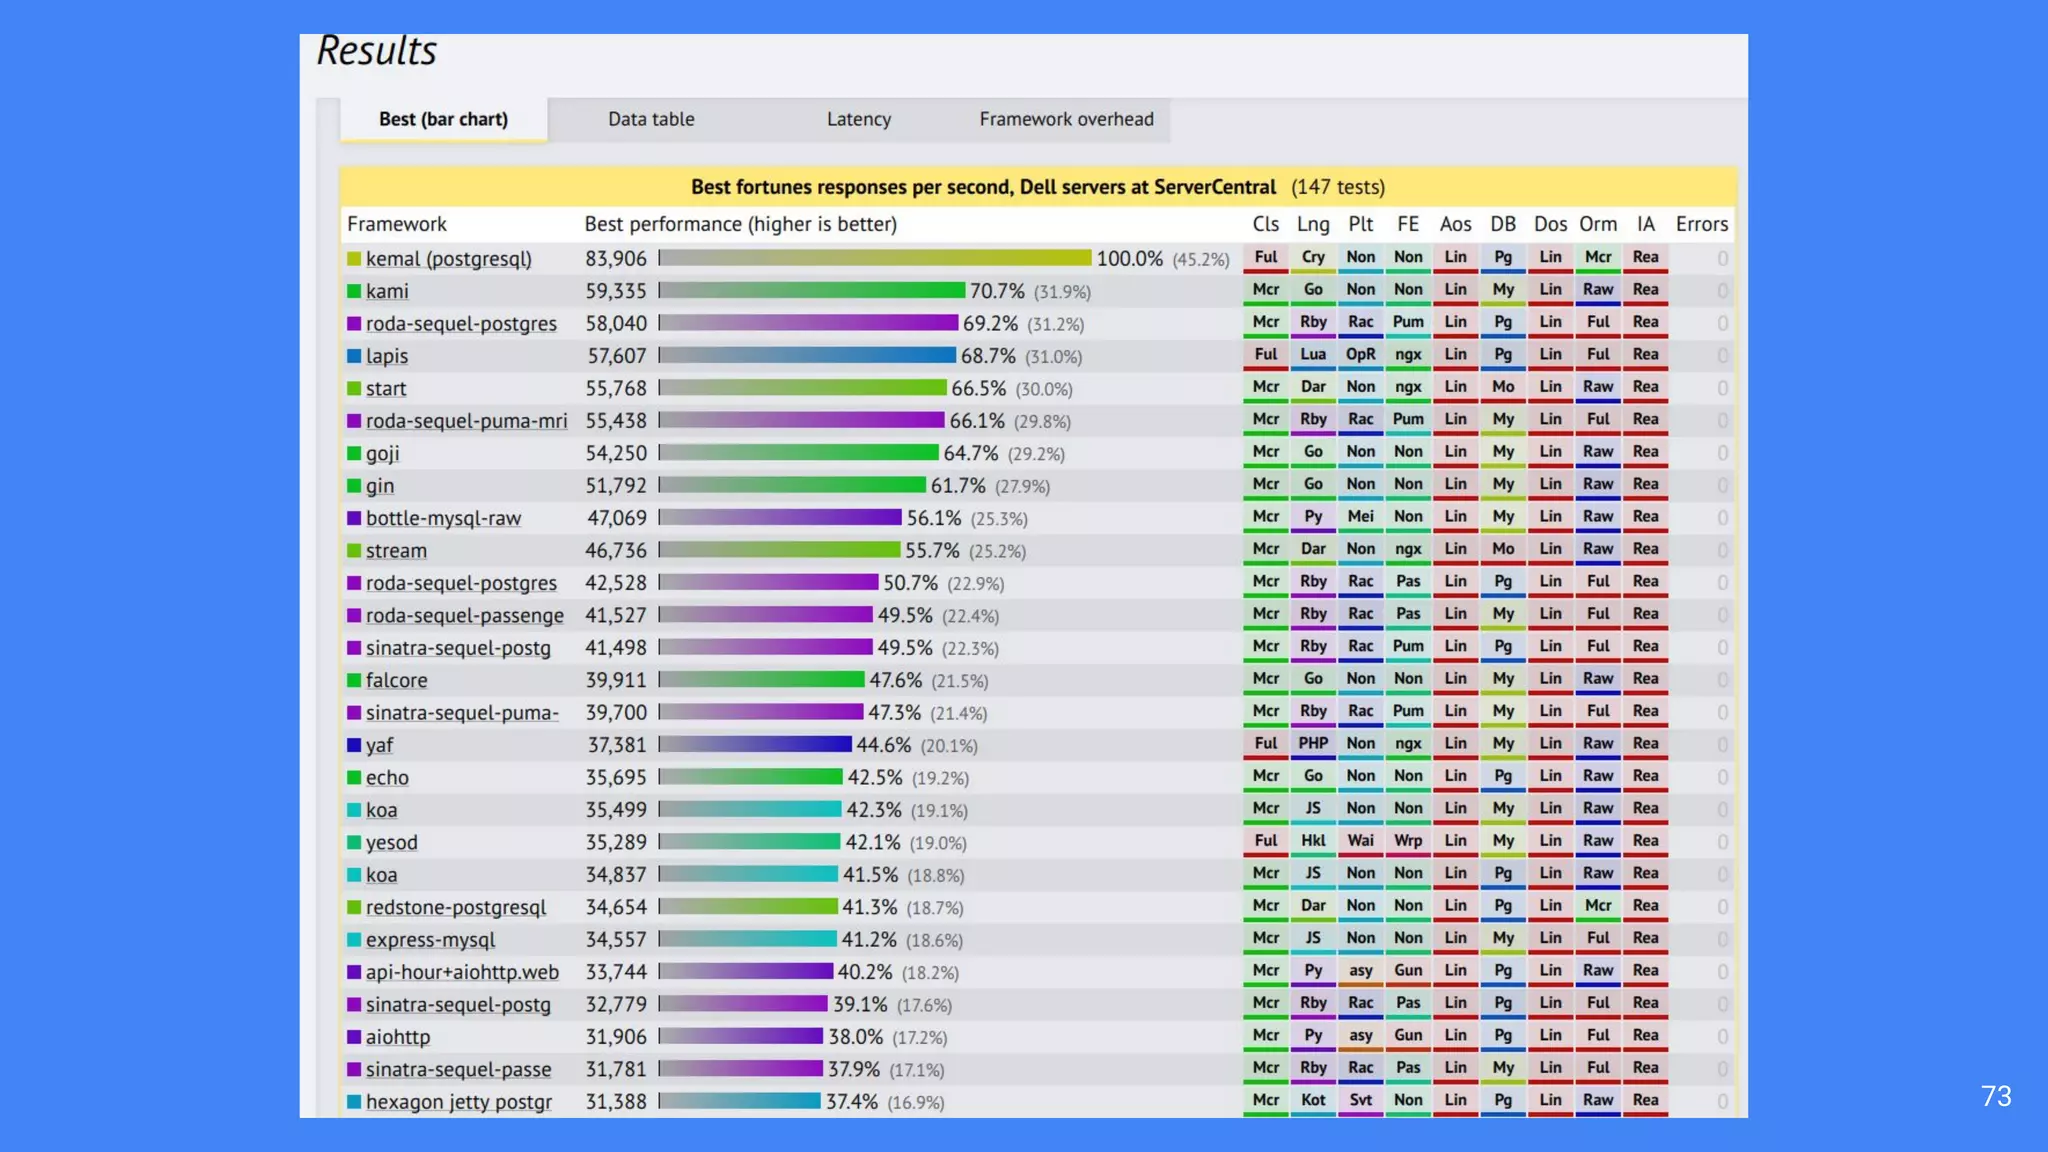Click the DB column header
The width and height of the screenshot is (2048, 1152).
1503,224
